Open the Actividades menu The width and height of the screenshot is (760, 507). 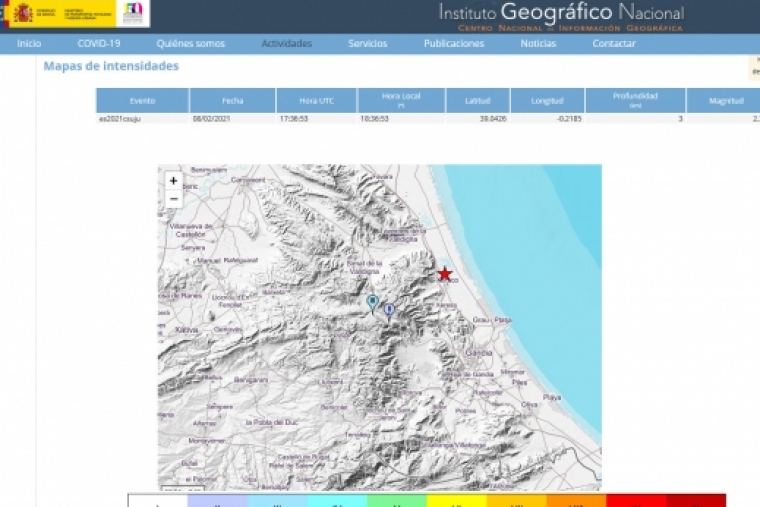pos(286,44)
